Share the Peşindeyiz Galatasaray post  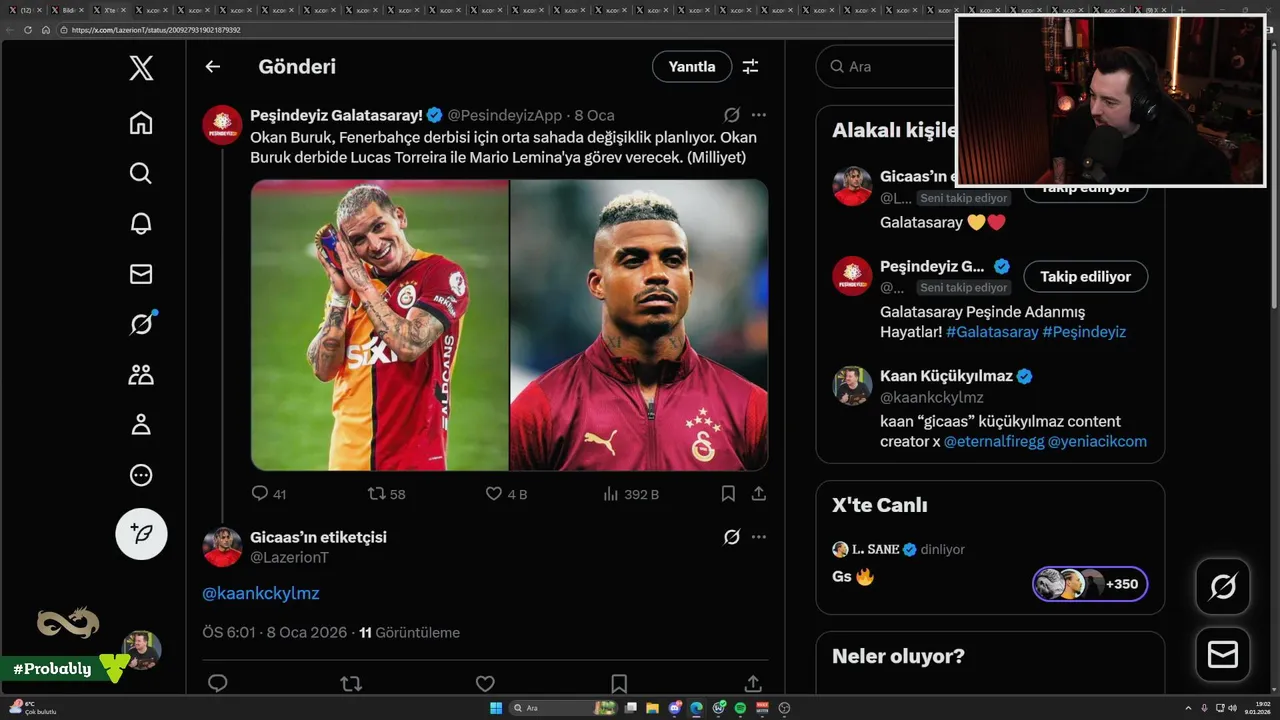tap(759, 494)
